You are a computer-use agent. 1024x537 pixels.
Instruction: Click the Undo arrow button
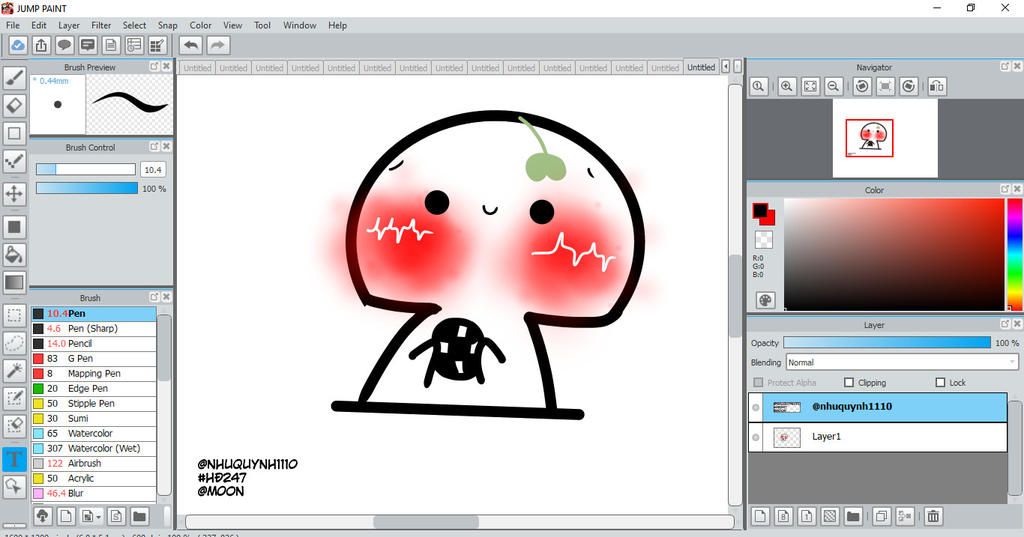[191, 45]
